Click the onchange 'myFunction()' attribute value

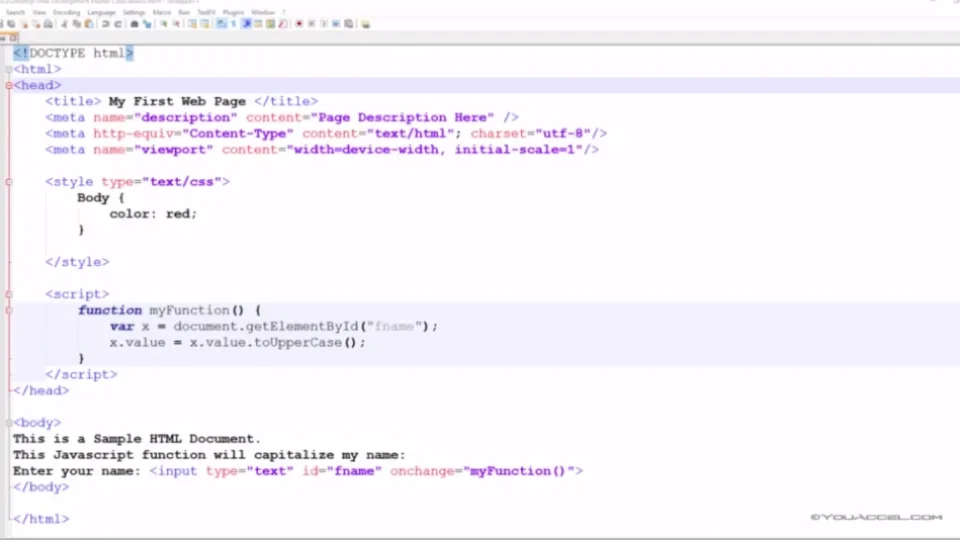(518, 471)
